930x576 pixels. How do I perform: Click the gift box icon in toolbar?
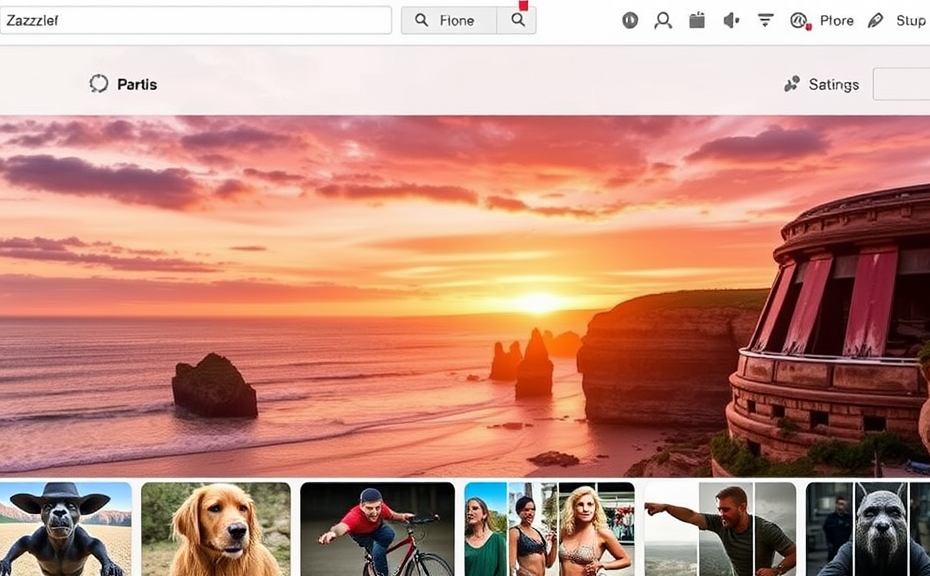697,20
